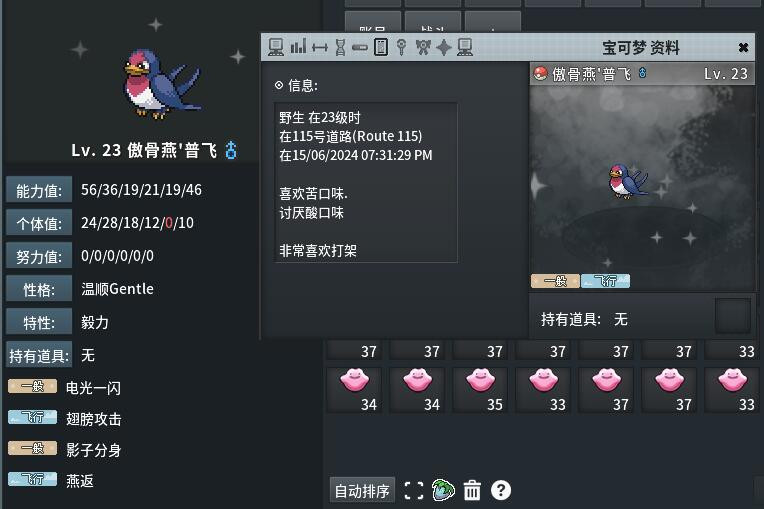The height and width of the screenshot is (509, 764).
Task: Select the four-point sparkle tab icon
Action: click(444, 47)
